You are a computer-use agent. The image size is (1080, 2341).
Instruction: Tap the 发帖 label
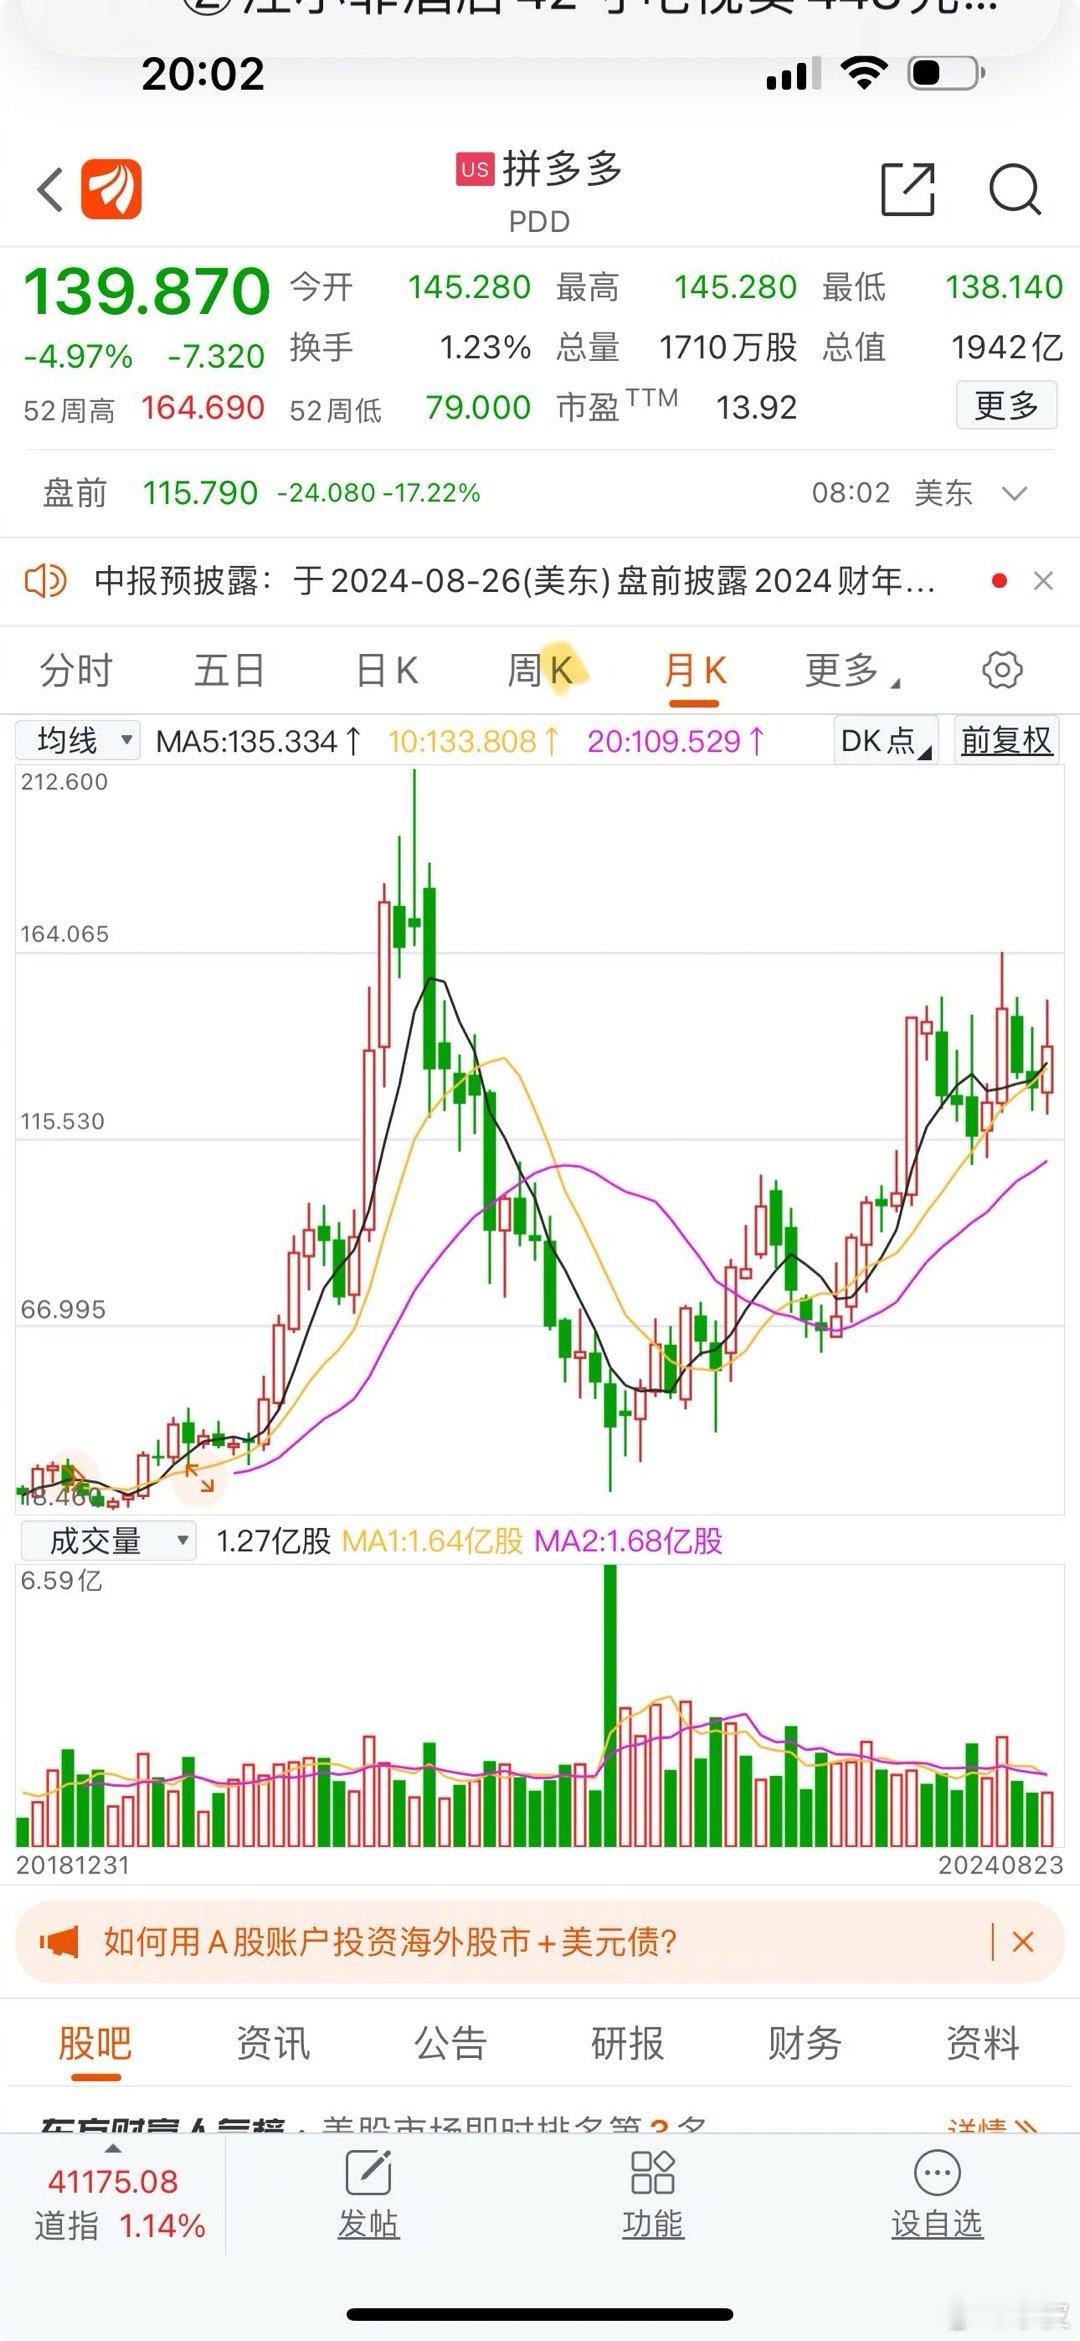(368, 2225)
